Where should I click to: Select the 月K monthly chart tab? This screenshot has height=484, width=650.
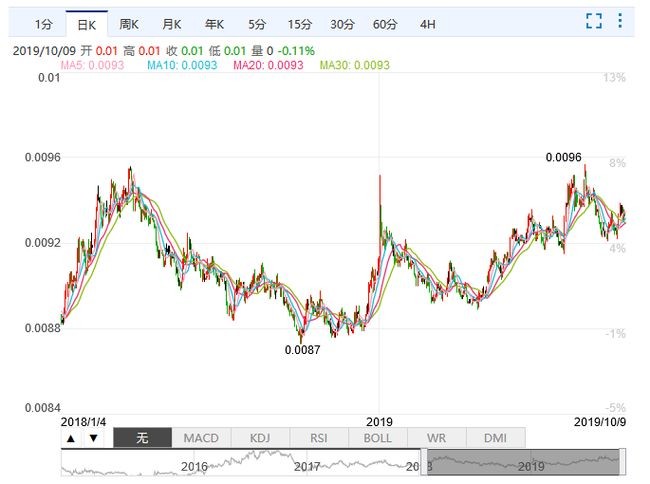coord(172,23)
